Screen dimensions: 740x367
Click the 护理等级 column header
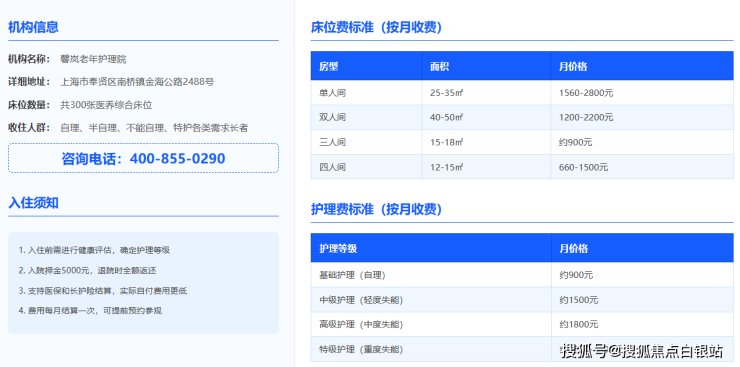(x=431, y=248)
